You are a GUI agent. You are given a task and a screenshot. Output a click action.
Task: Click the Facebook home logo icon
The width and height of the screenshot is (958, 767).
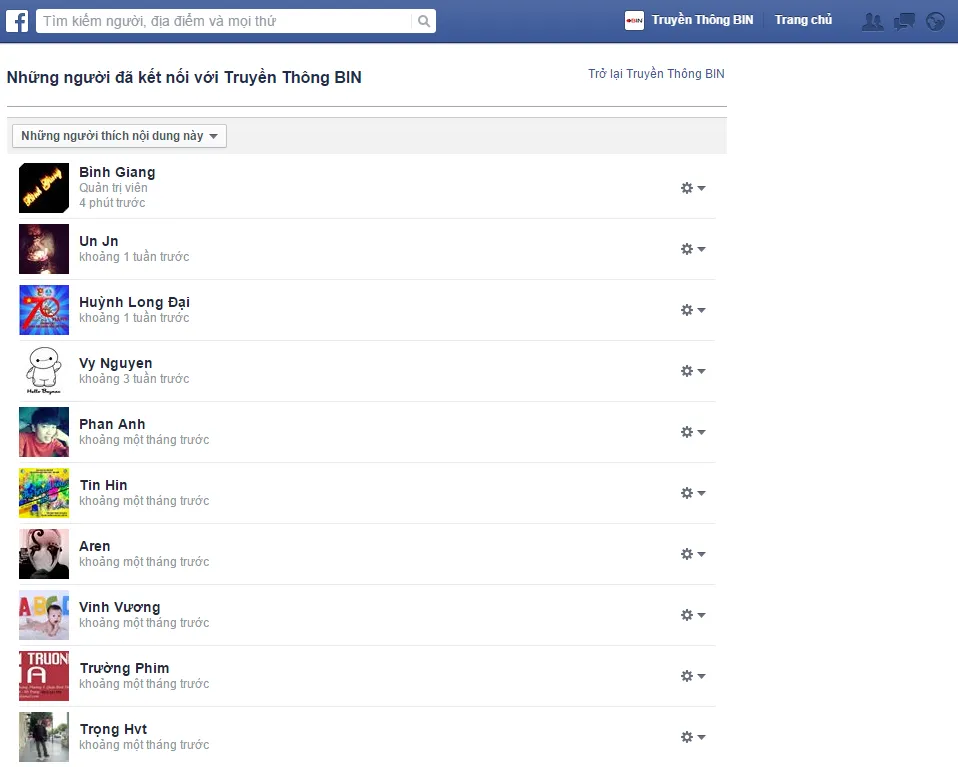click(16, 19)
